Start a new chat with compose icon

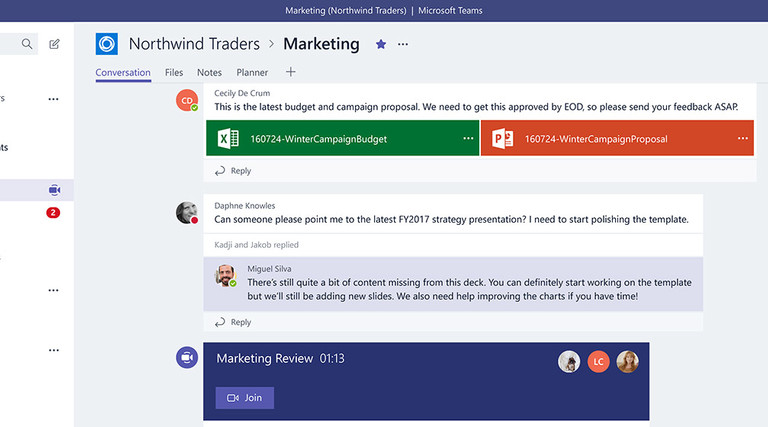coord(54,44)
